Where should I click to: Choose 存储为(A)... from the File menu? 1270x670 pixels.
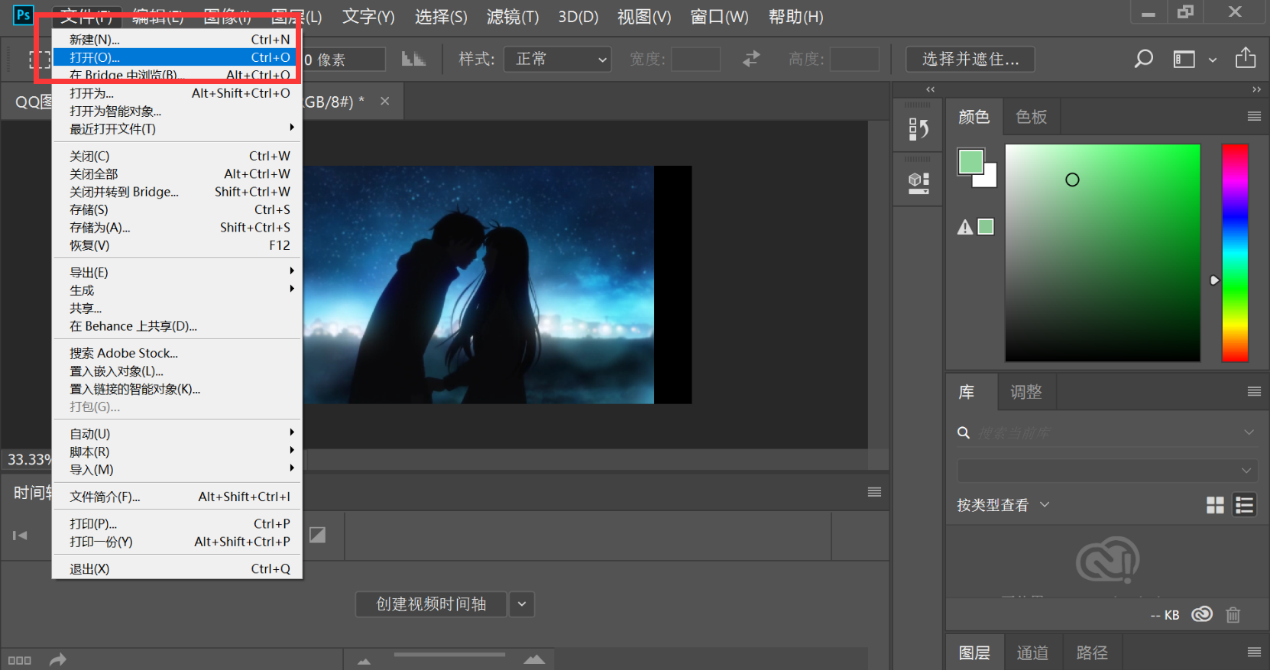pos(100,227)
